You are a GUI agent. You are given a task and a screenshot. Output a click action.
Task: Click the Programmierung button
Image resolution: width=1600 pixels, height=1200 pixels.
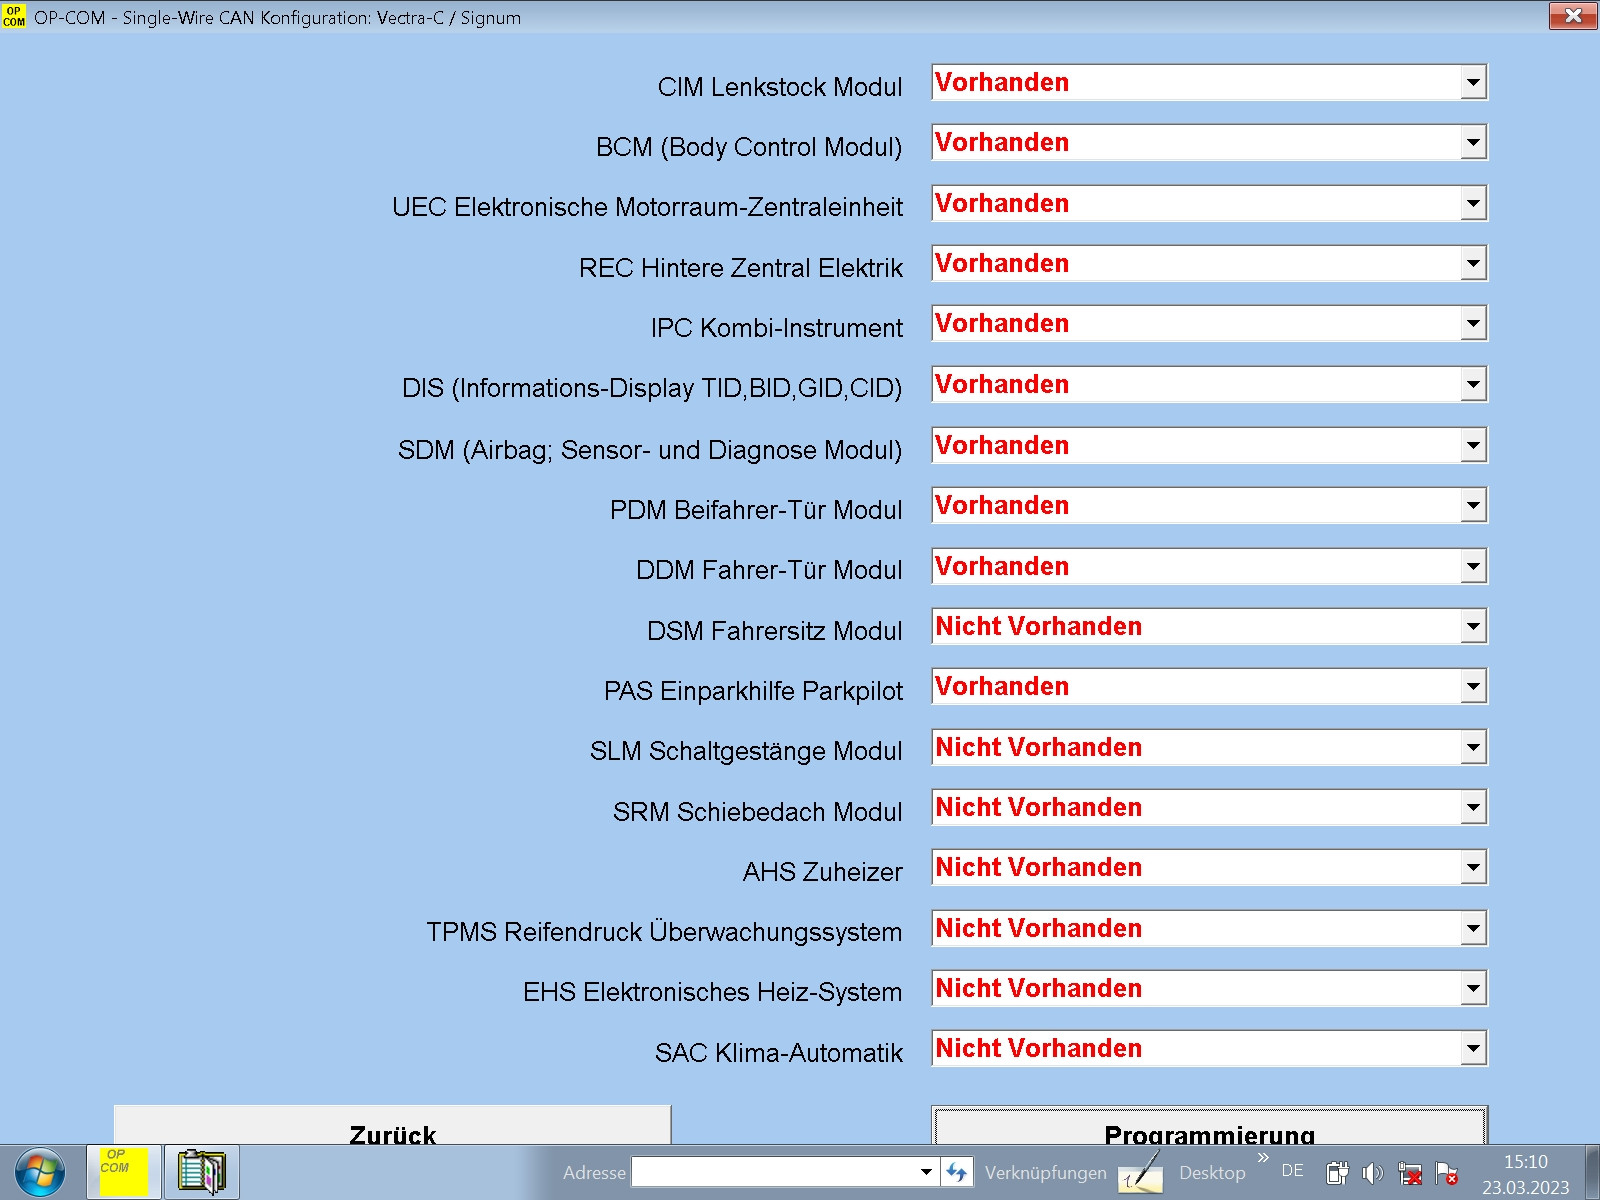[x=1209, y=1128]
